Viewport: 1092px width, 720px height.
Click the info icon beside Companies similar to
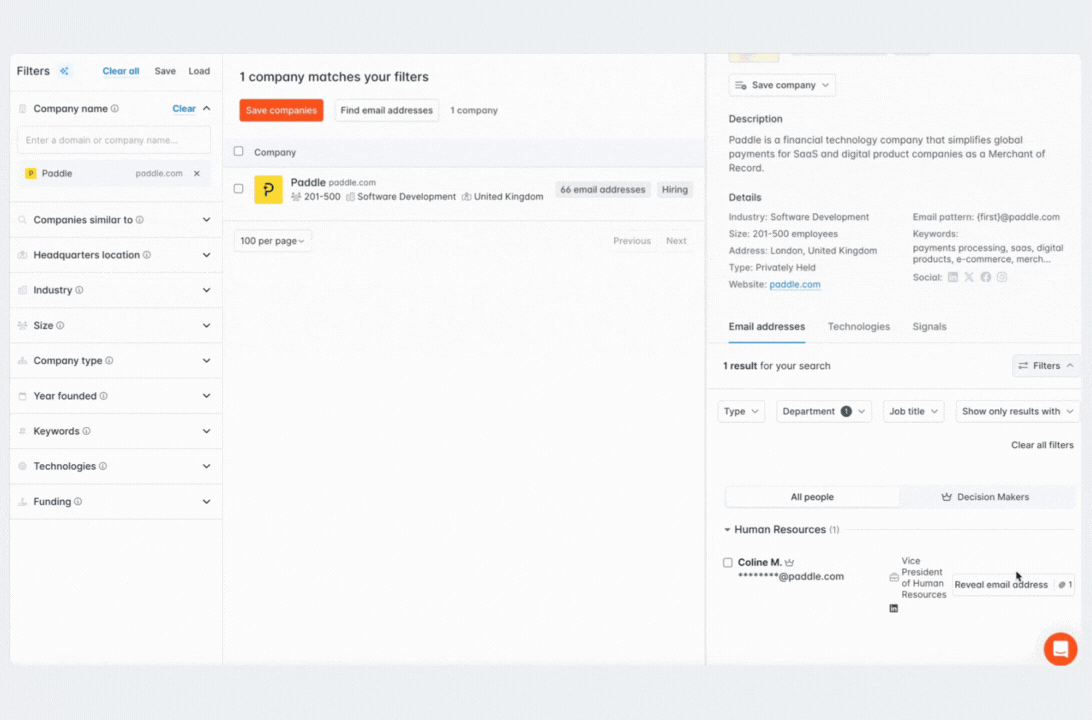pos(140,220)
